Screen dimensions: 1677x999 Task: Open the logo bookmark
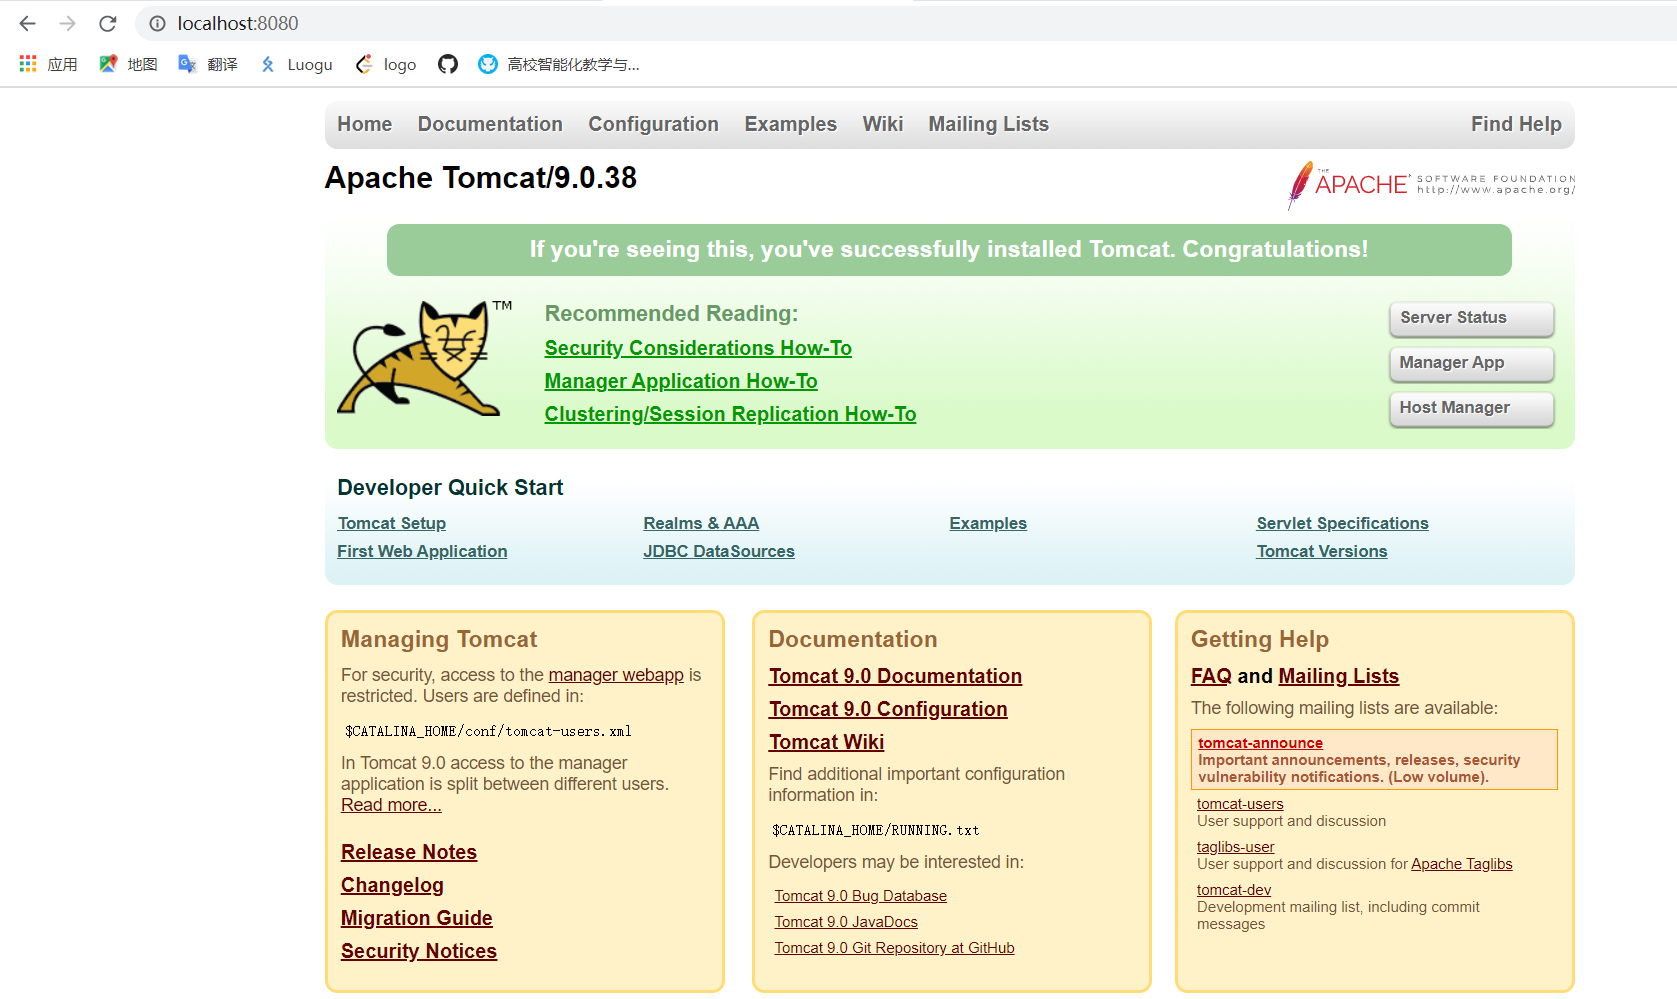[x=386, y=64]
